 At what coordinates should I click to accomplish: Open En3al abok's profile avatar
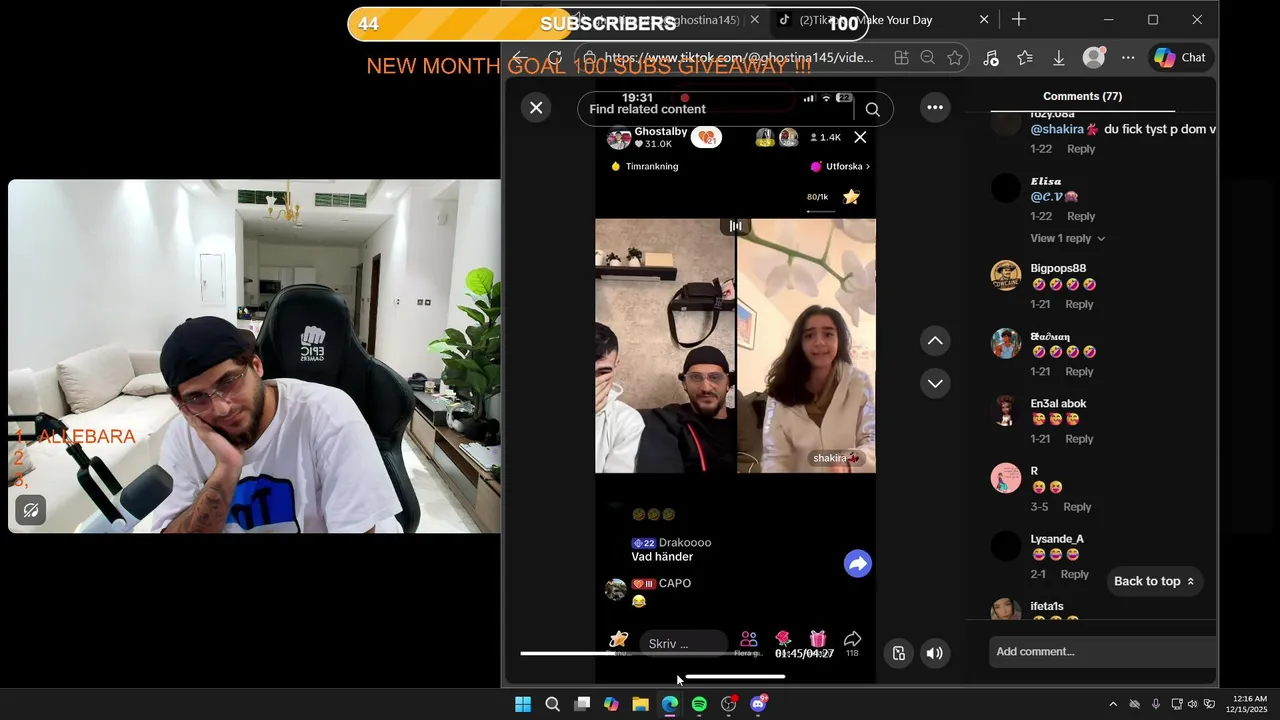[1006, 411]
